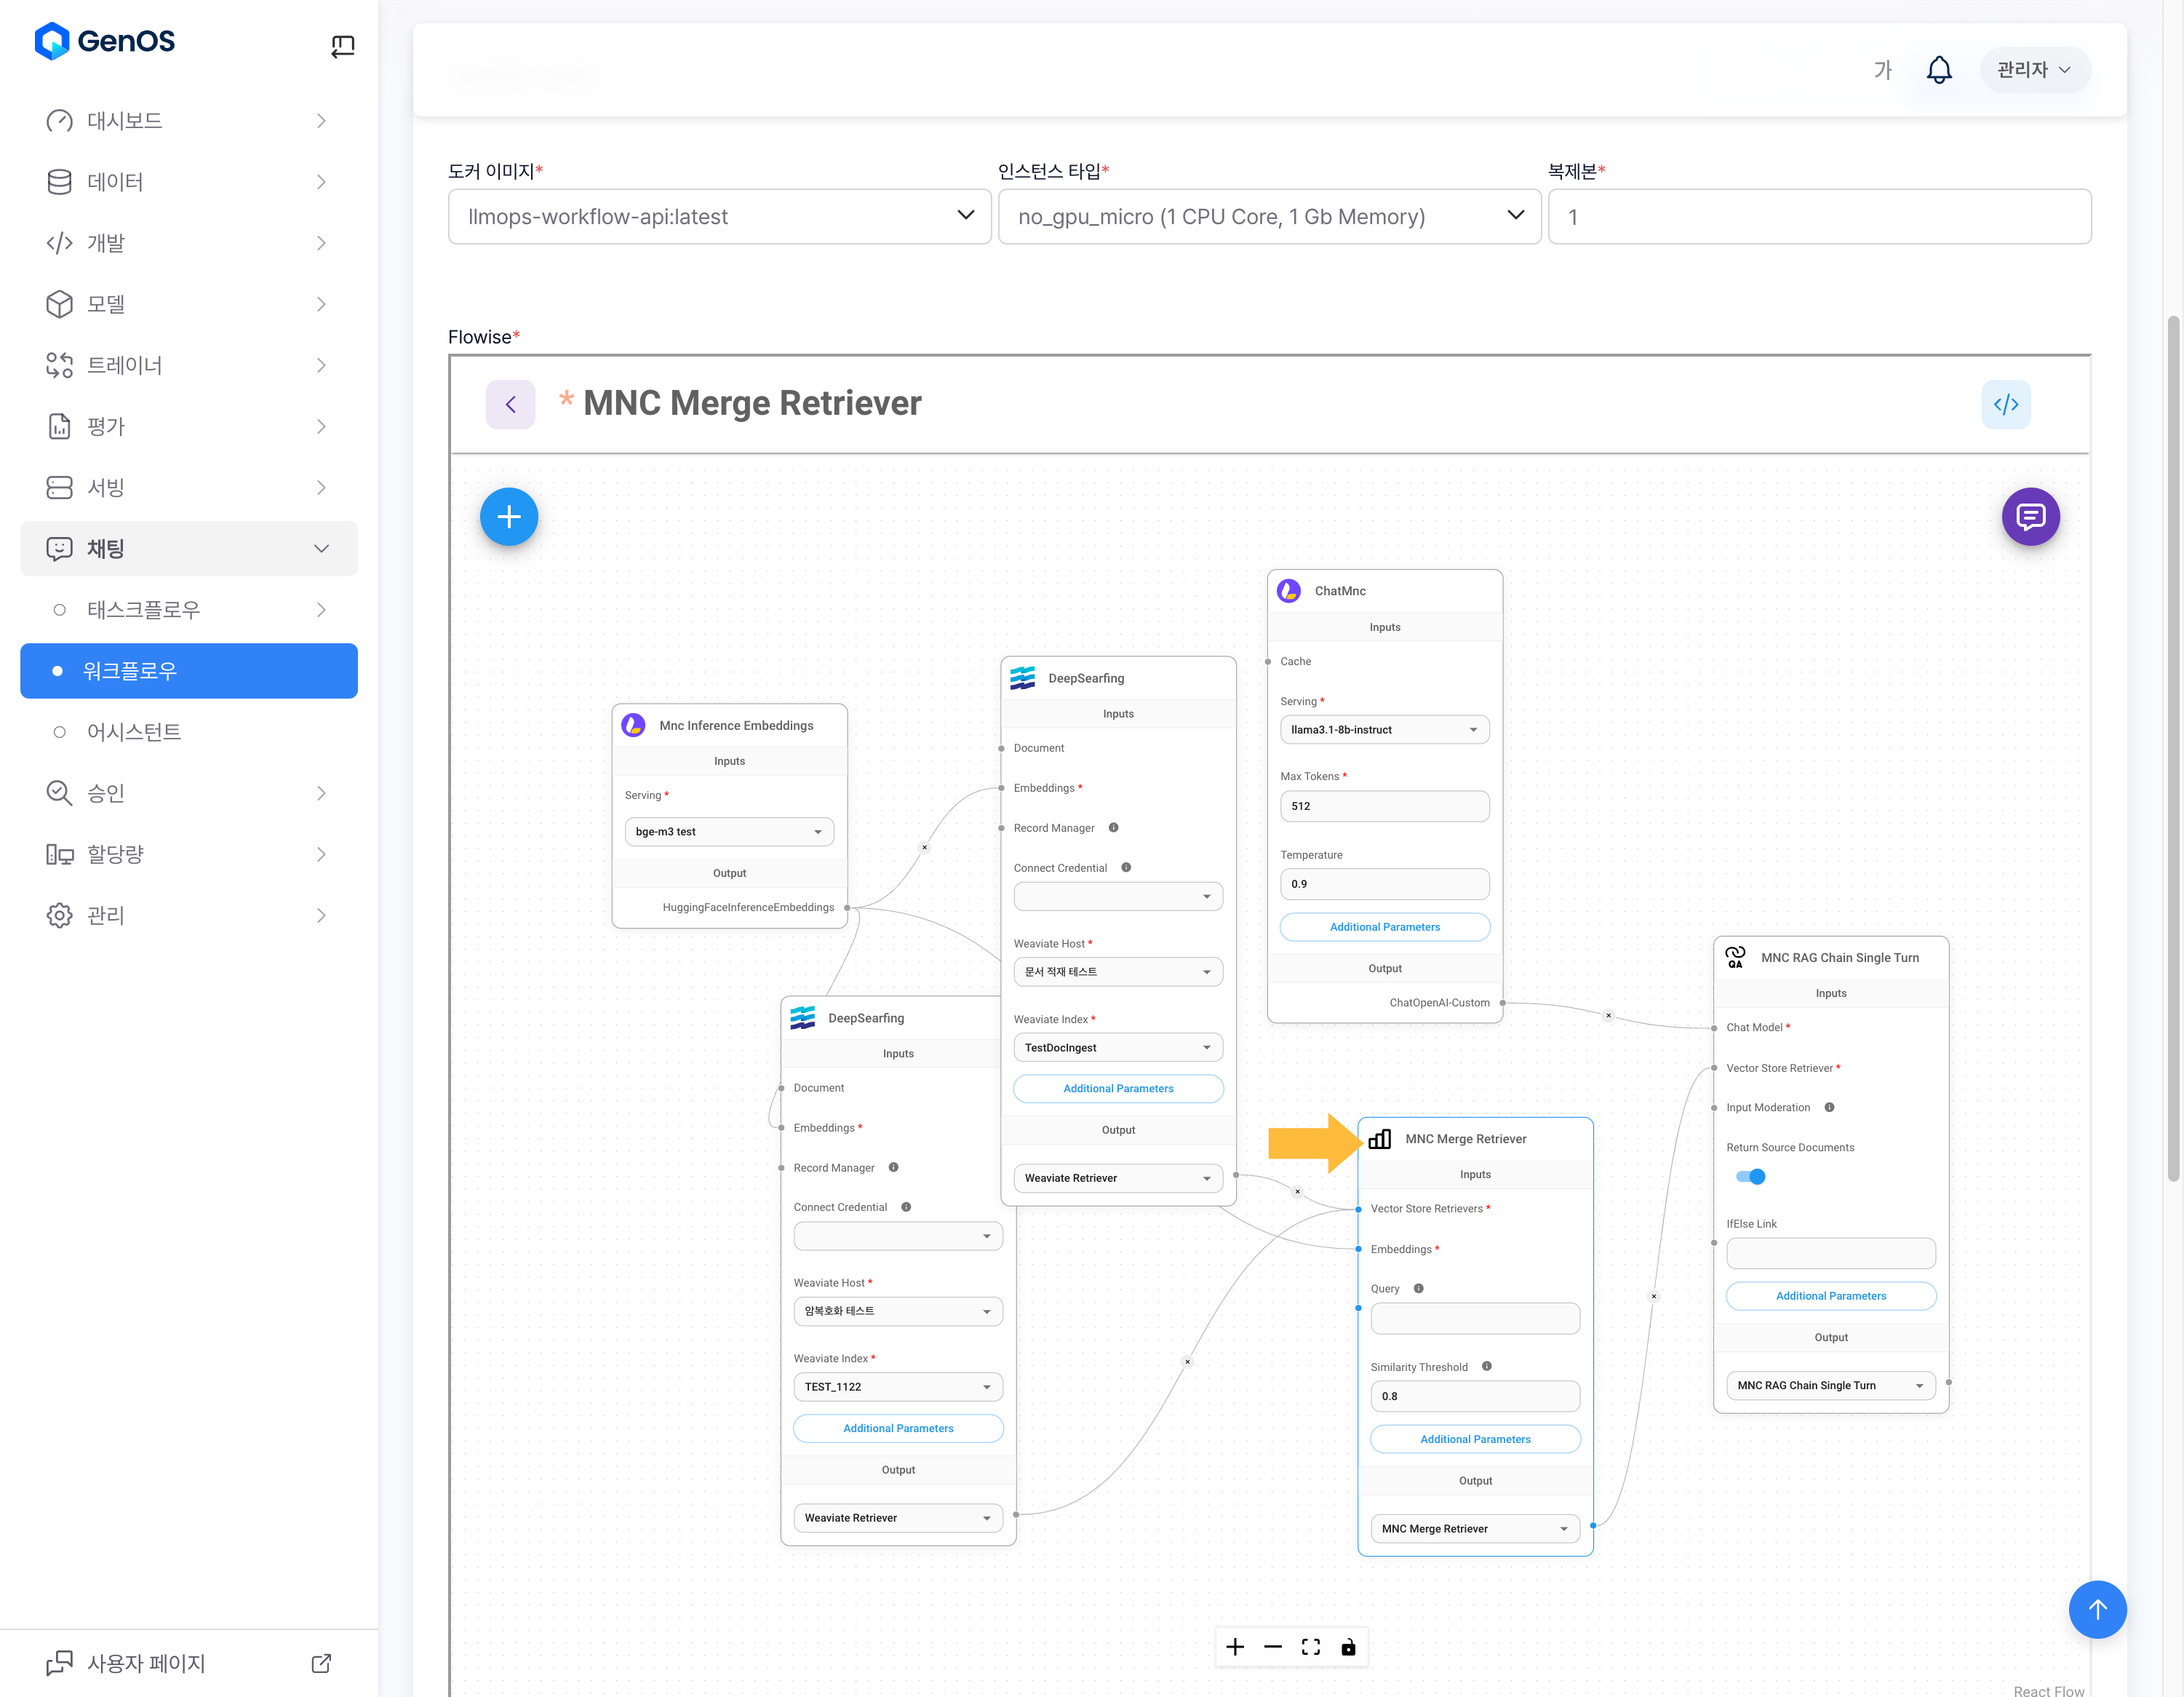The height and width of the screenshot is (1697, 2184).
Task: Open the 도커 이미지 dropdown
Action: [x=719, y=216]
